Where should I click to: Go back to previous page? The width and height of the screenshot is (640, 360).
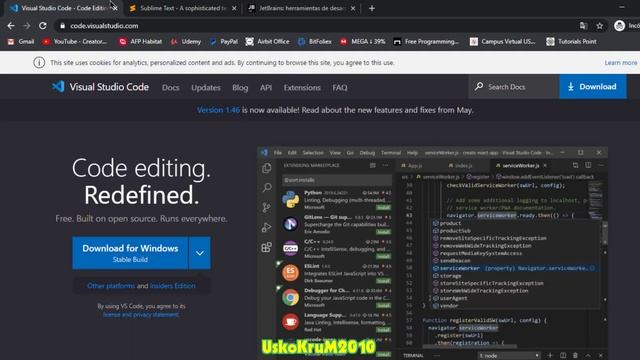tap(11, 26)
